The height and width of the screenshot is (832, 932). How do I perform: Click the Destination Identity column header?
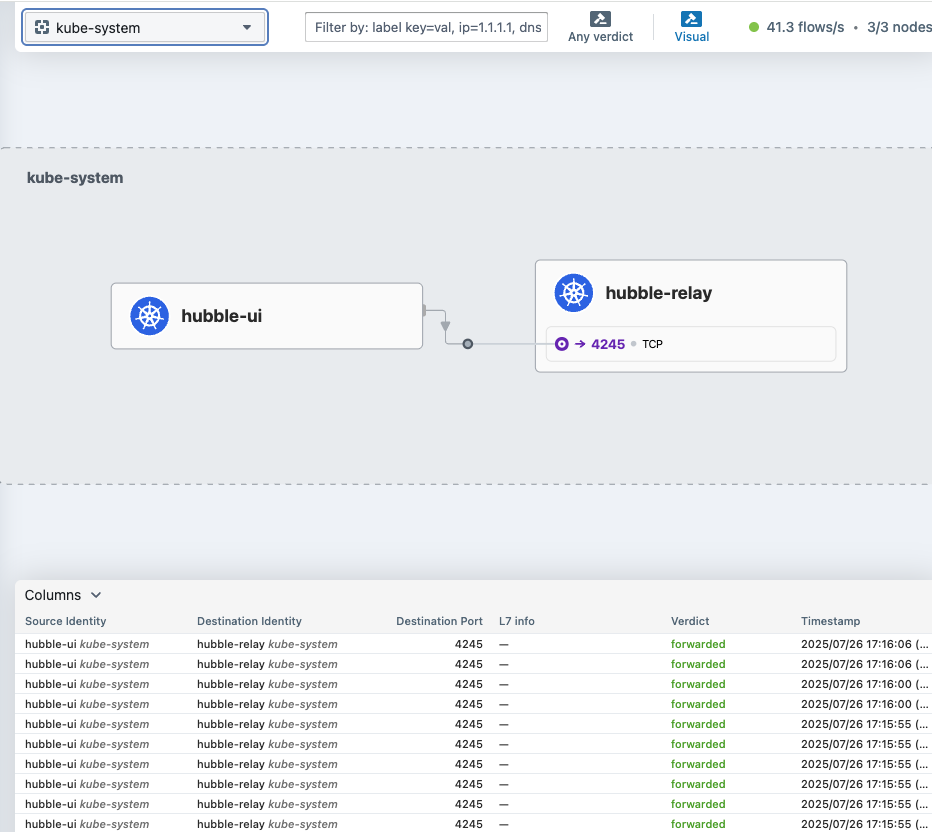click(249, 621)
